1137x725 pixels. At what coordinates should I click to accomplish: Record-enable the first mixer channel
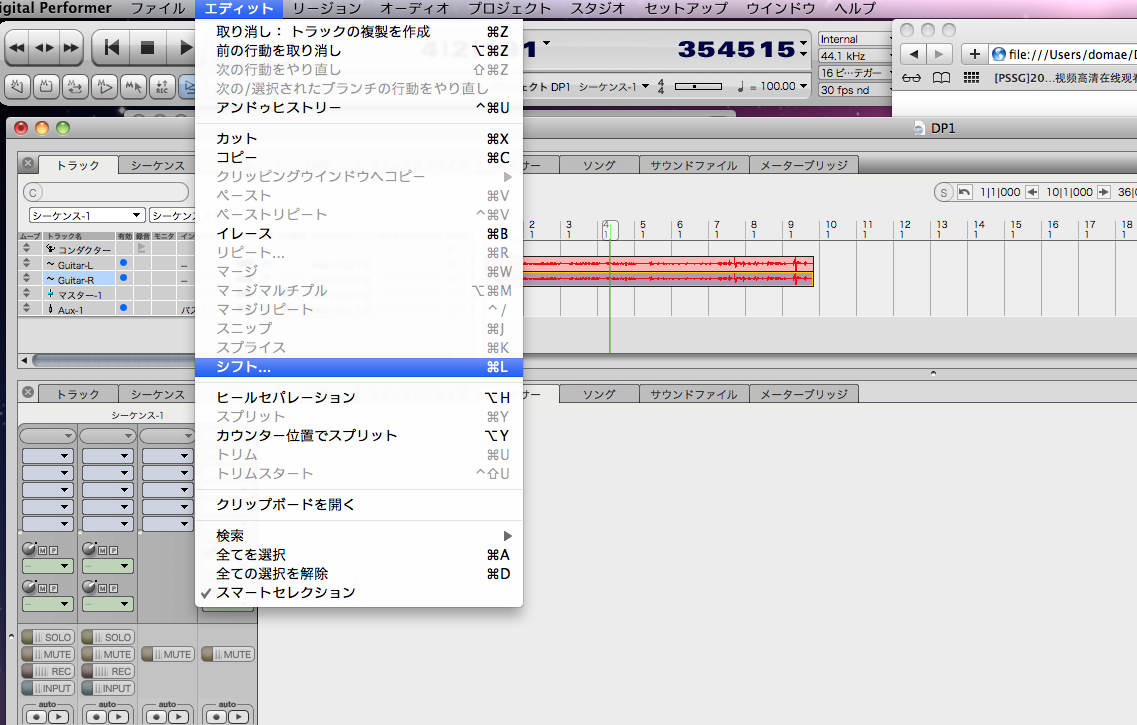pyautogui.click(x=47, y=671)
